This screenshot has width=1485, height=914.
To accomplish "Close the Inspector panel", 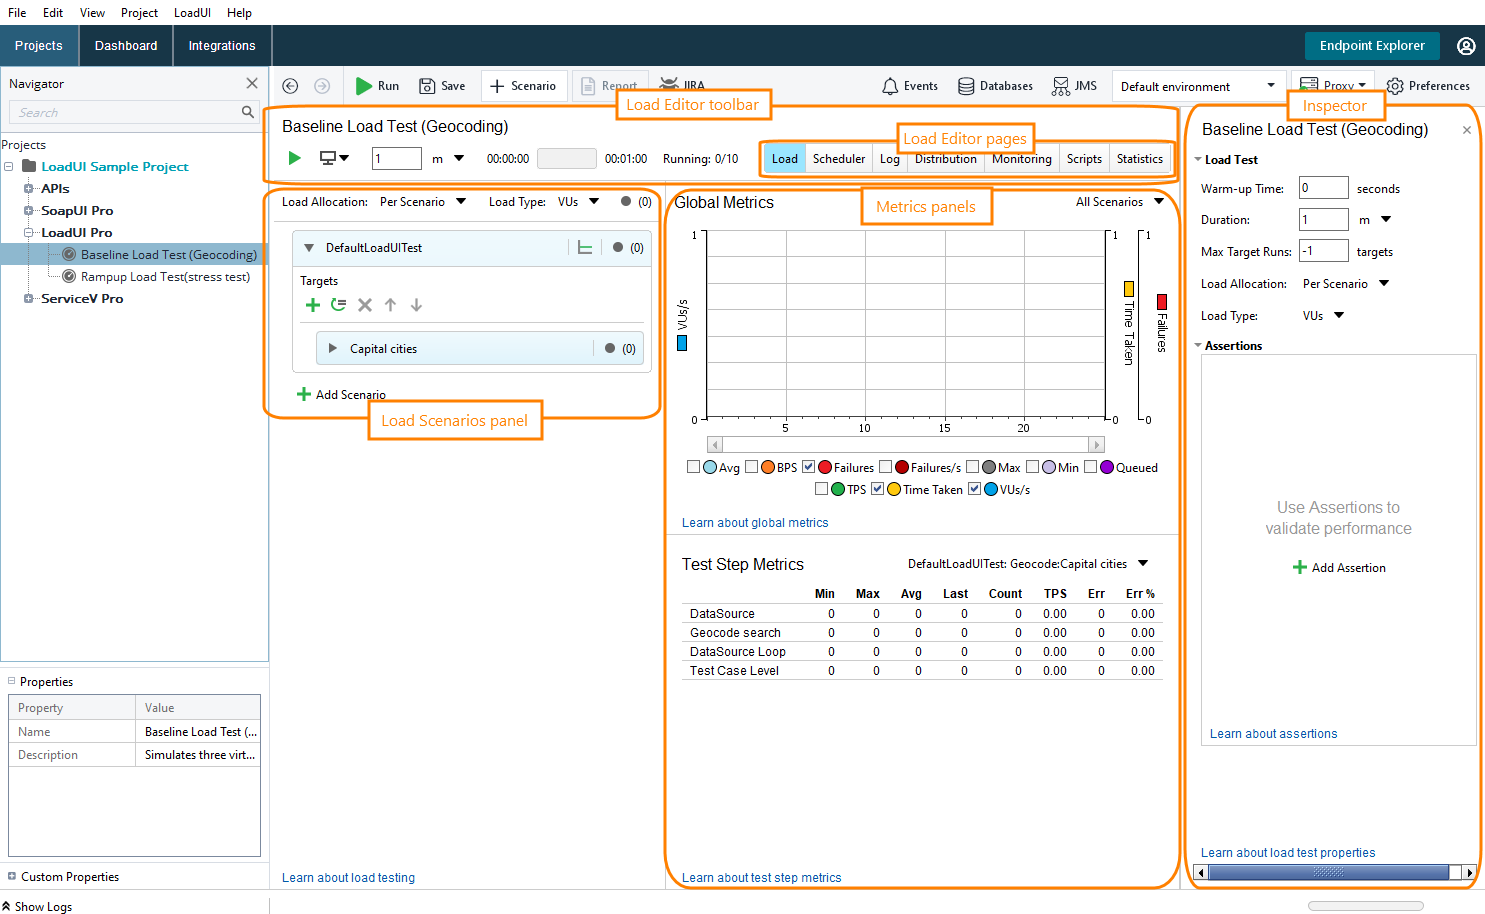I will 1467,130.
